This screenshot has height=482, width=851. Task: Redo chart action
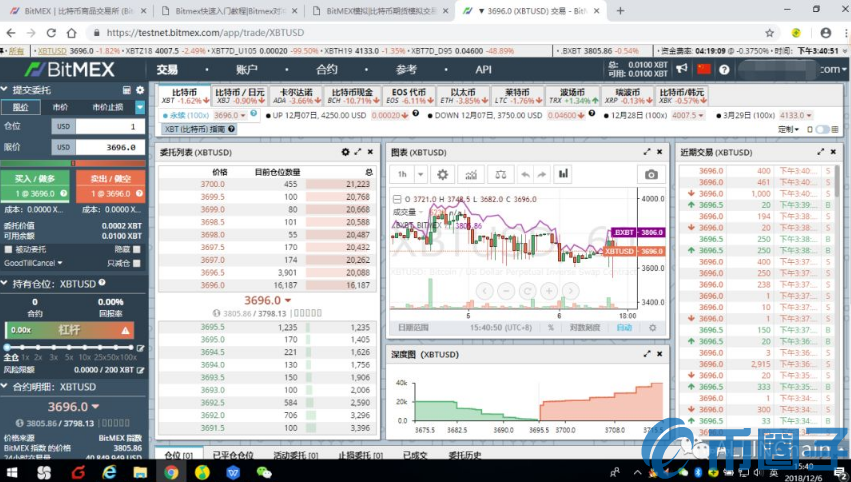pos(542,174)
